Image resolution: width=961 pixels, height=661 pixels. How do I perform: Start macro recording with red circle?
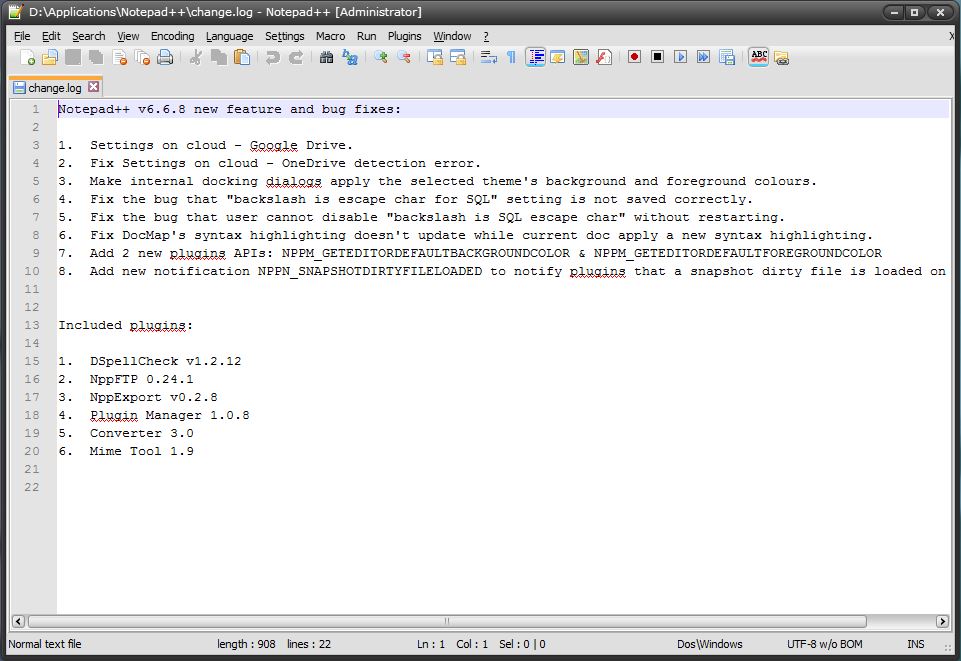634,57
